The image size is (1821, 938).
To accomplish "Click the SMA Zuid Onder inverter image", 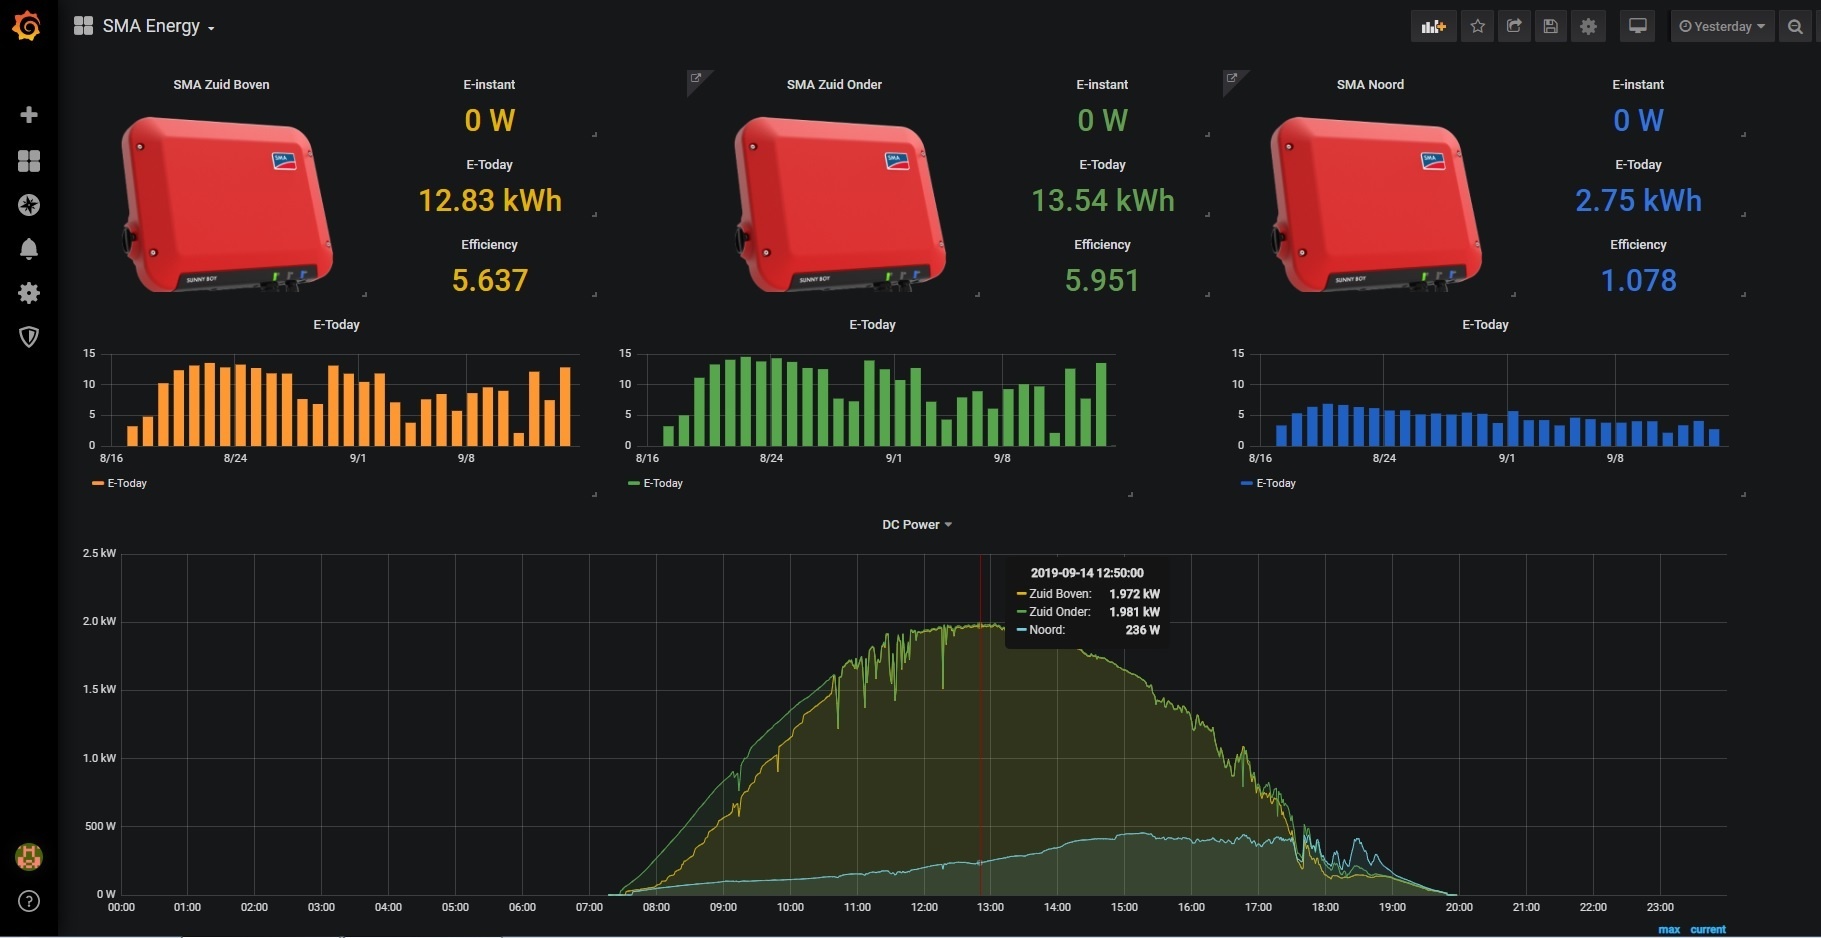I will 840,204.
